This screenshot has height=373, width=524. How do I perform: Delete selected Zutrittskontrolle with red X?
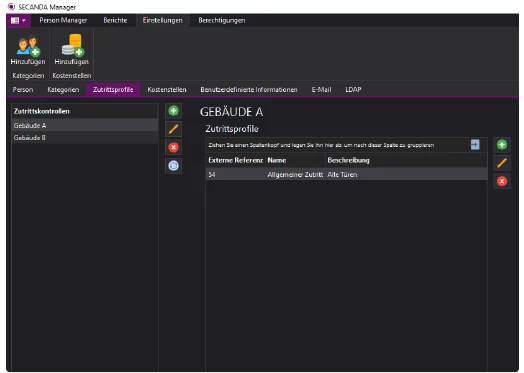(173, 147)
